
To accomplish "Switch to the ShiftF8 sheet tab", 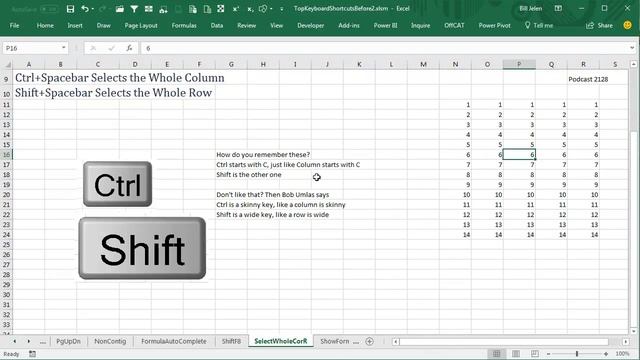I will [231, 341].
